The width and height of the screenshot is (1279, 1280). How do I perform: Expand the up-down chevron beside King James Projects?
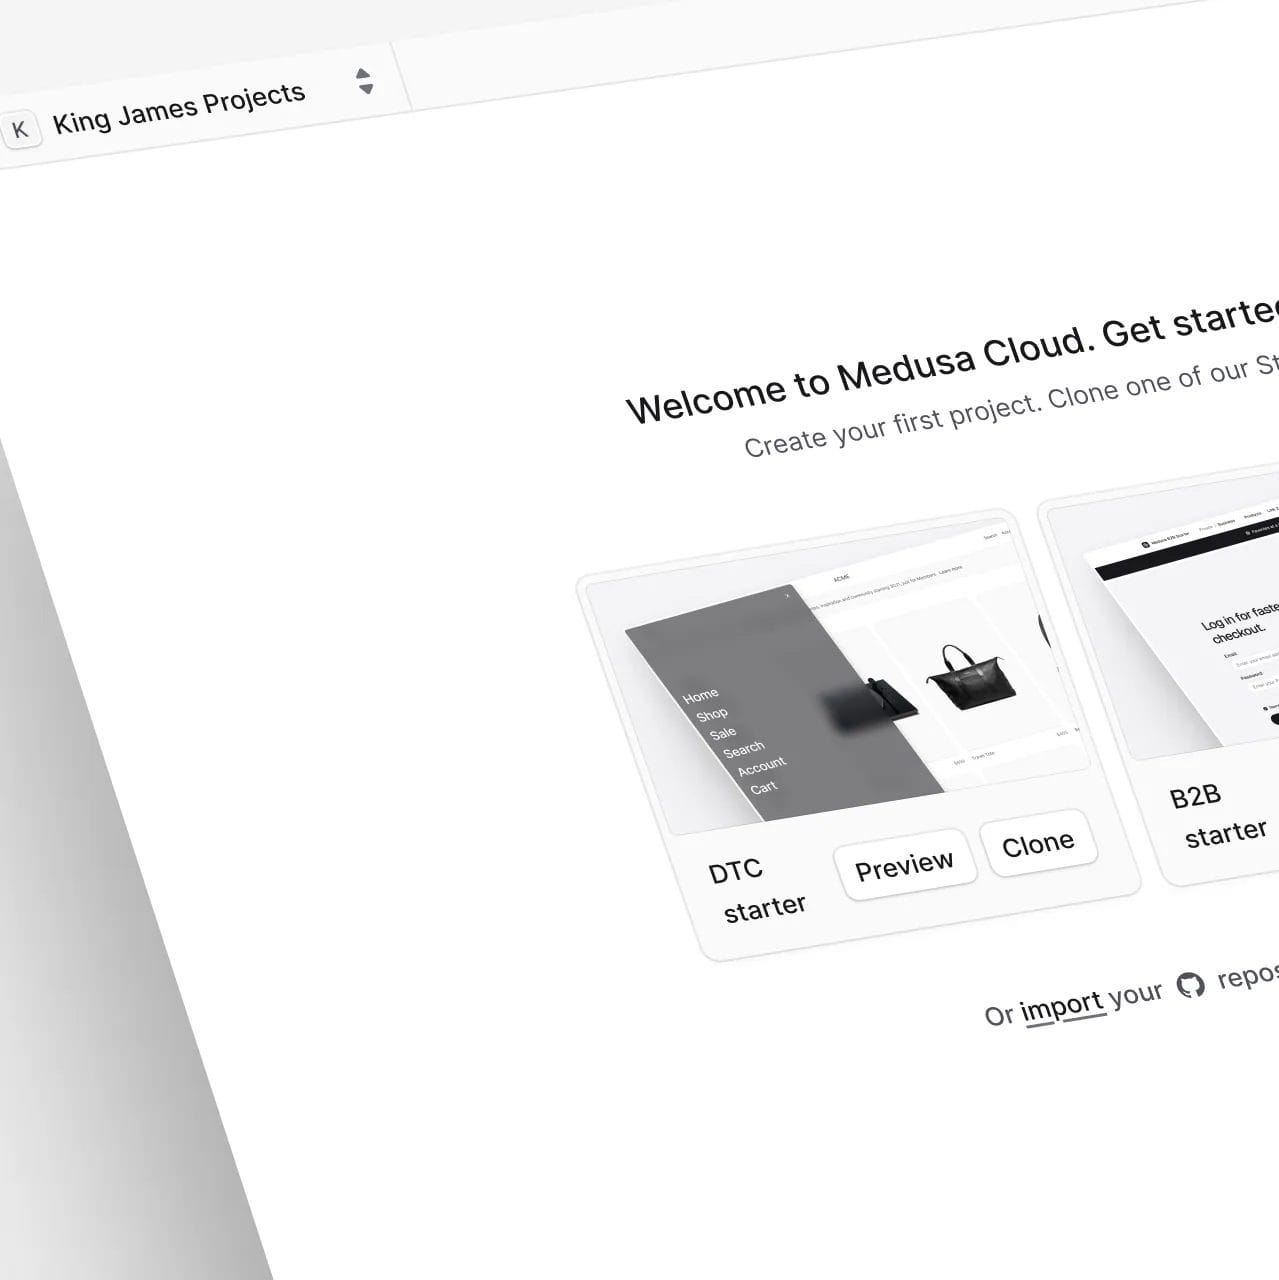pos(364,81)
